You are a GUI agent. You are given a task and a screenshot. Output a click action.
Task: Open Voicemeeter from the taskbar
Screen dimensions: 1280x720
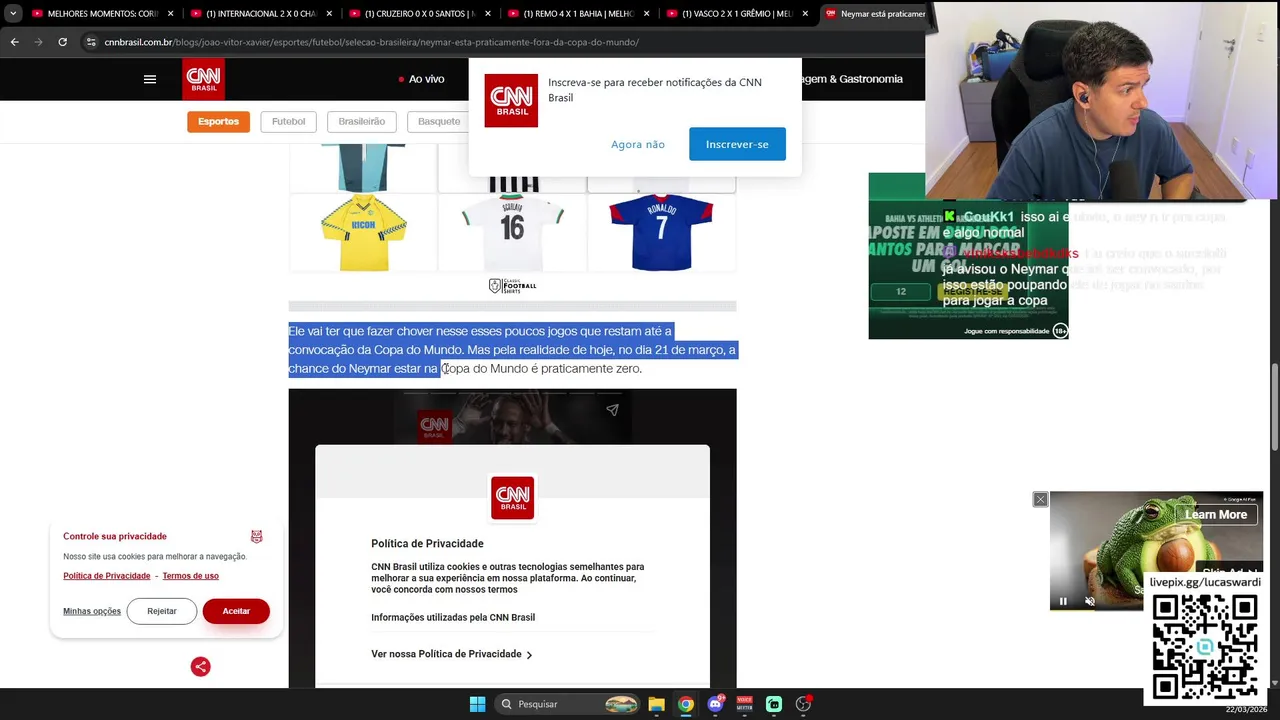click(x=744, y=704)
